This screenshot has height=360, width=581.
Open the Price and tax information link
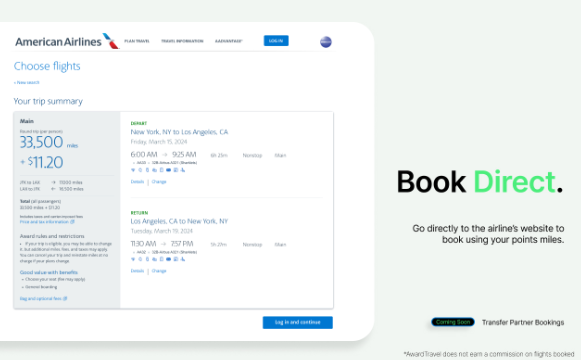pos(47,222)
